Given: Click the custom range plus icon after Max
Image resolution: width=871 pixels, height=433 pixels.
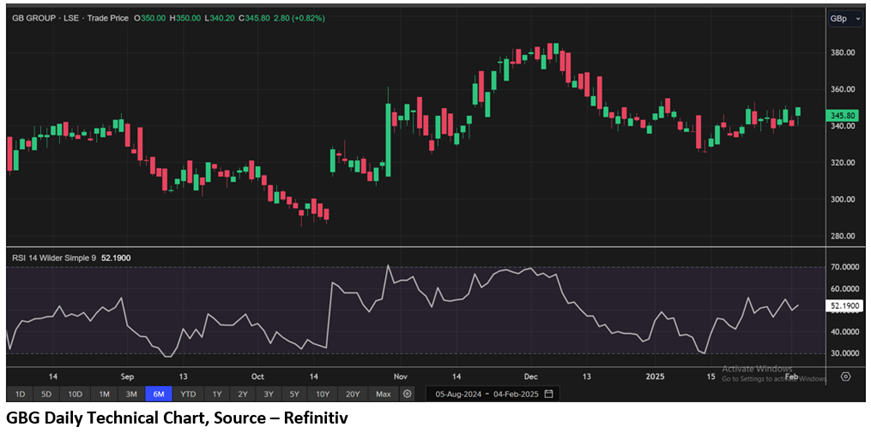Looking at the screenshot, I should 407,394.
